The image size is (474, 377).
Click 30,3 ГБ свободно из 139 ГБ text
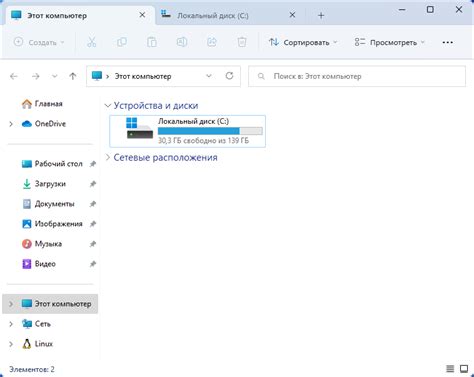[203, 141]
